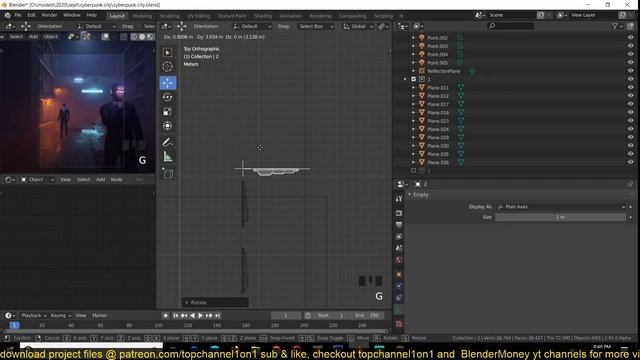Click play animation button
Image resolution: width=640 pixels, height=360 pixels.
click(200, 316)
